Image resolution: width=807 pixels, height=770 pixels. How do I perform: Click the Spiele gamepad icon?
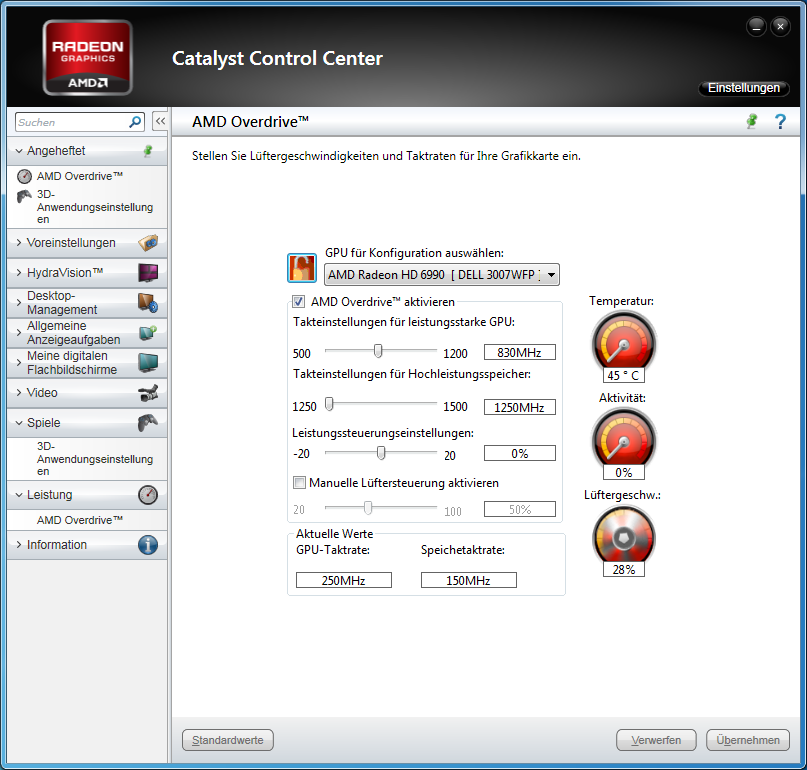coord(148,423)
